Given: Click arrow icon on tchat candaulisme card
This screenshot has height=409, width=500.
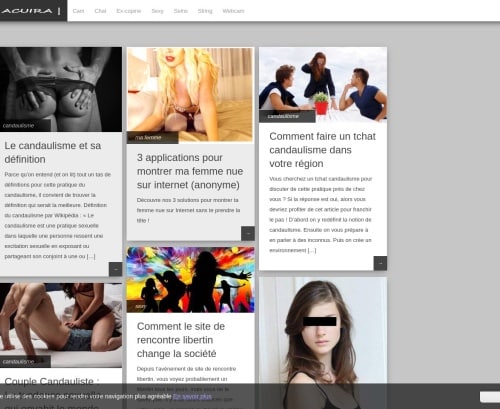Looking at the screenshot, I should click(380, 263).
